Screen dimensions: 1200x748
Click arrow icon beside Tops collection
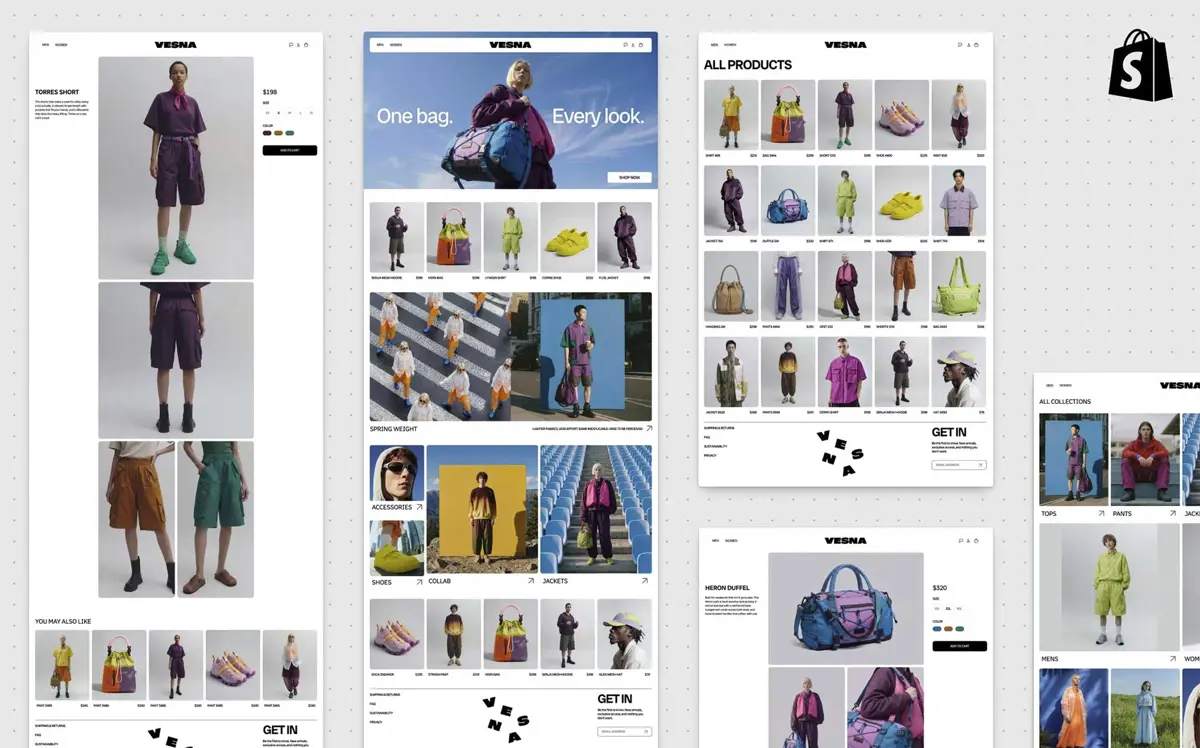coord(1101,513)
